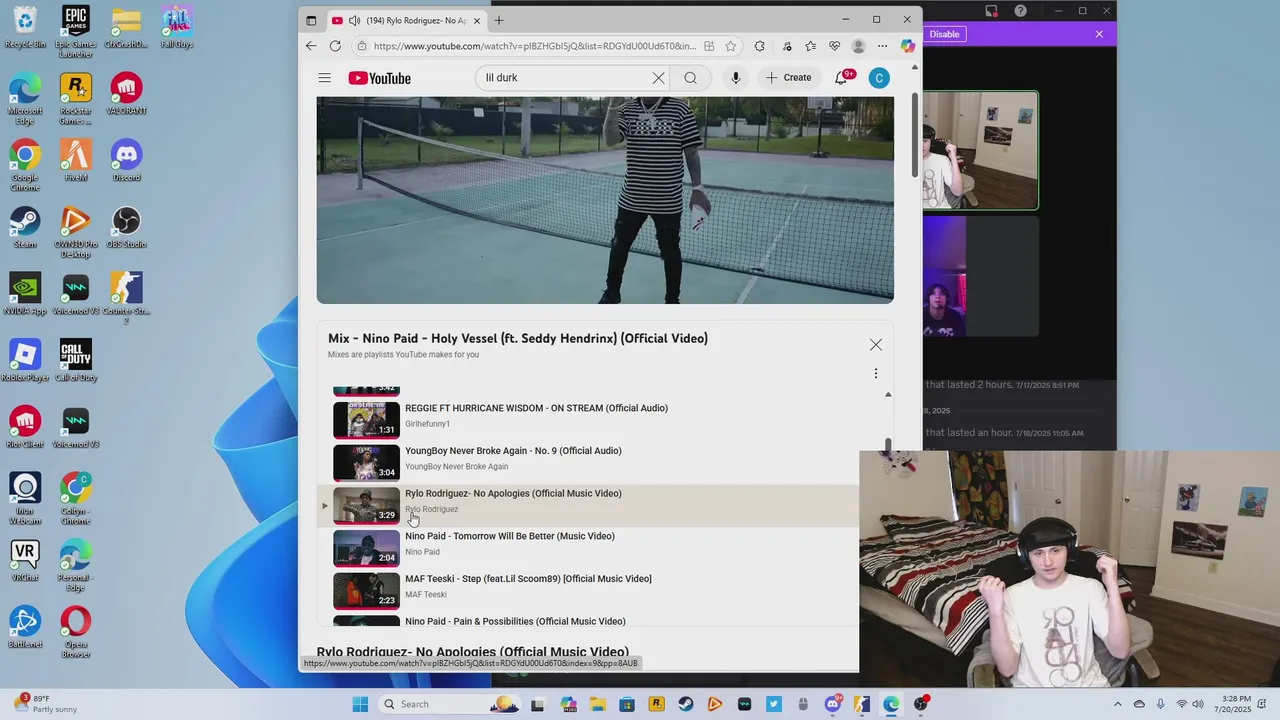The image size is (1280, 720).
Task: Open the Mix playlist three-dot menu
Action: (x=876, y=373)
